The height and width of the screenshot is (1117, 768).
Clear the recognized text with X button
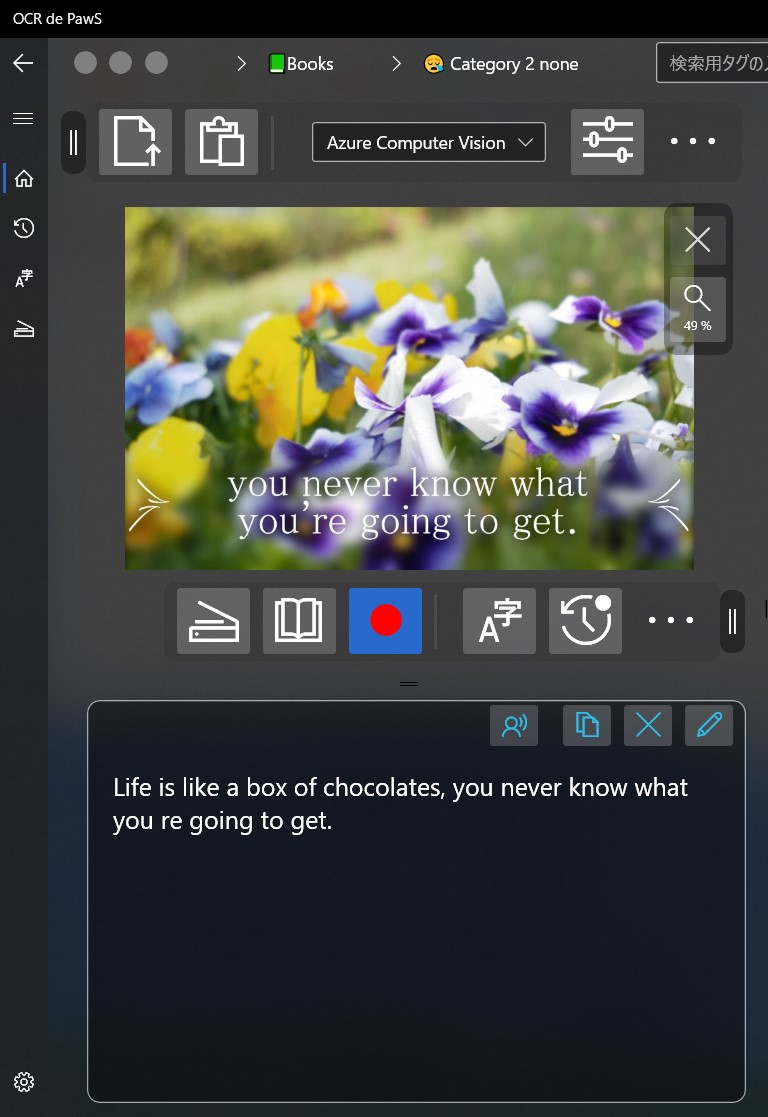point(648,726)
